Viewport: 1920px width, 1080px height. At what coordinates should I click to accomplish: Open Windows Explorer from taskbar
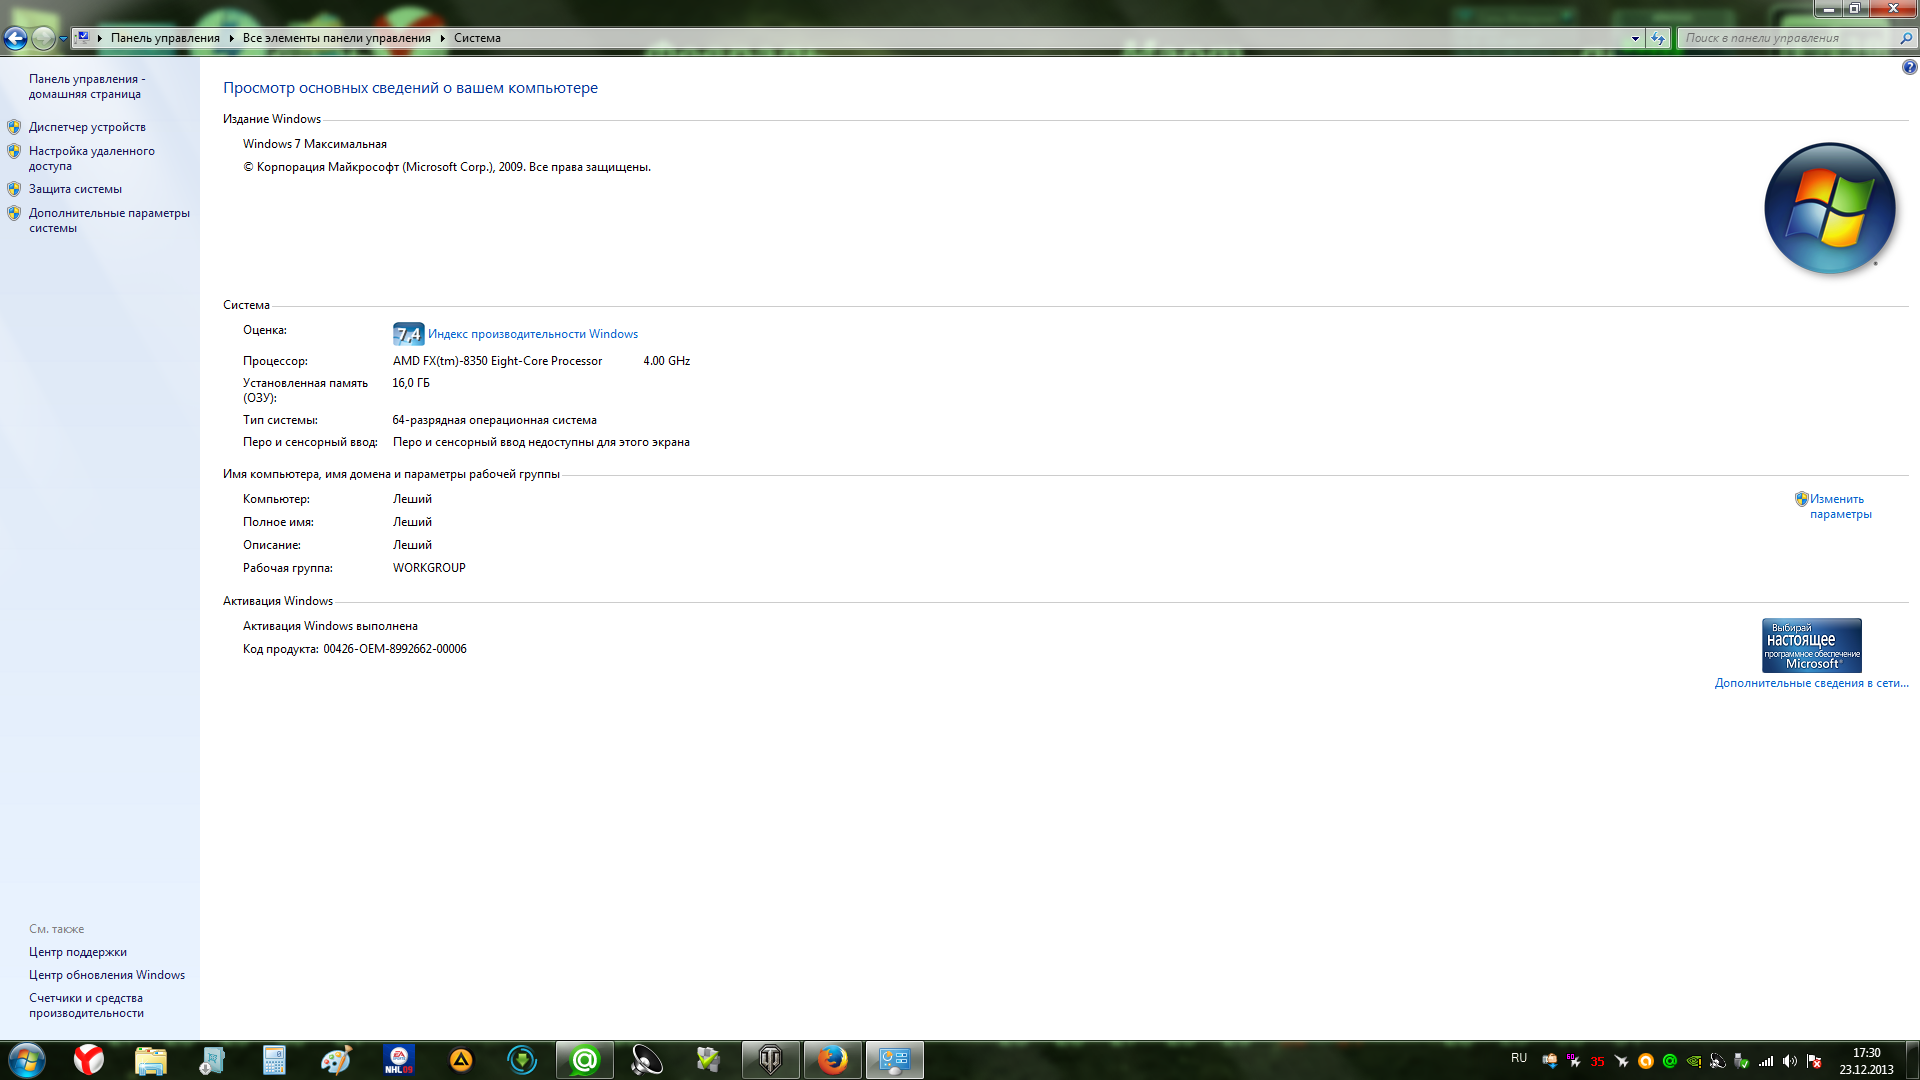click(x=151, y=1060)
